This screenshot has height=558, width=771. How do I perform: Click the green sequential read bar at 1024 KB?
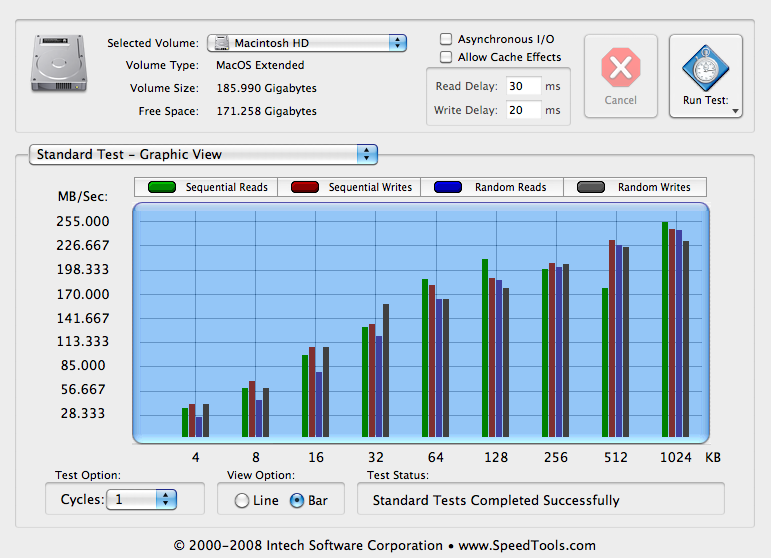[665, 329]
